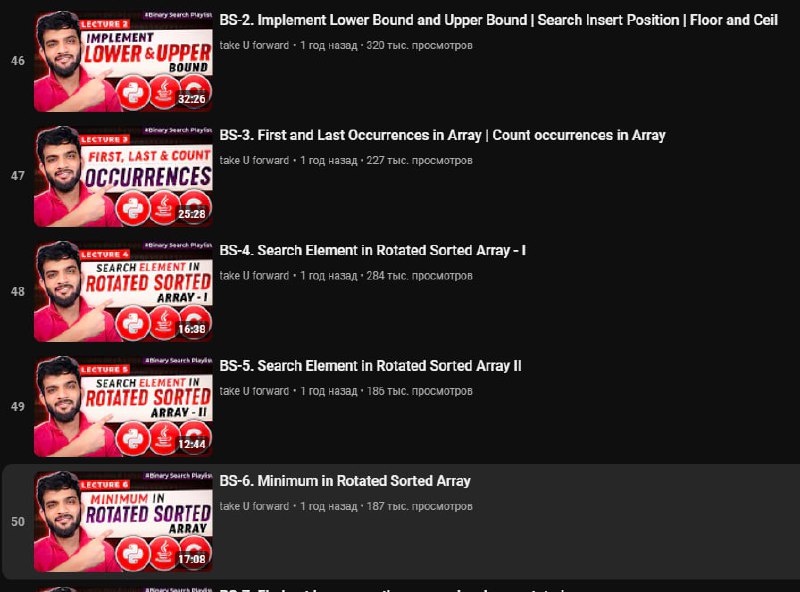Visit take U forward channel on BS-5 row
Screen dimensions: 800x592
[254, 391]
